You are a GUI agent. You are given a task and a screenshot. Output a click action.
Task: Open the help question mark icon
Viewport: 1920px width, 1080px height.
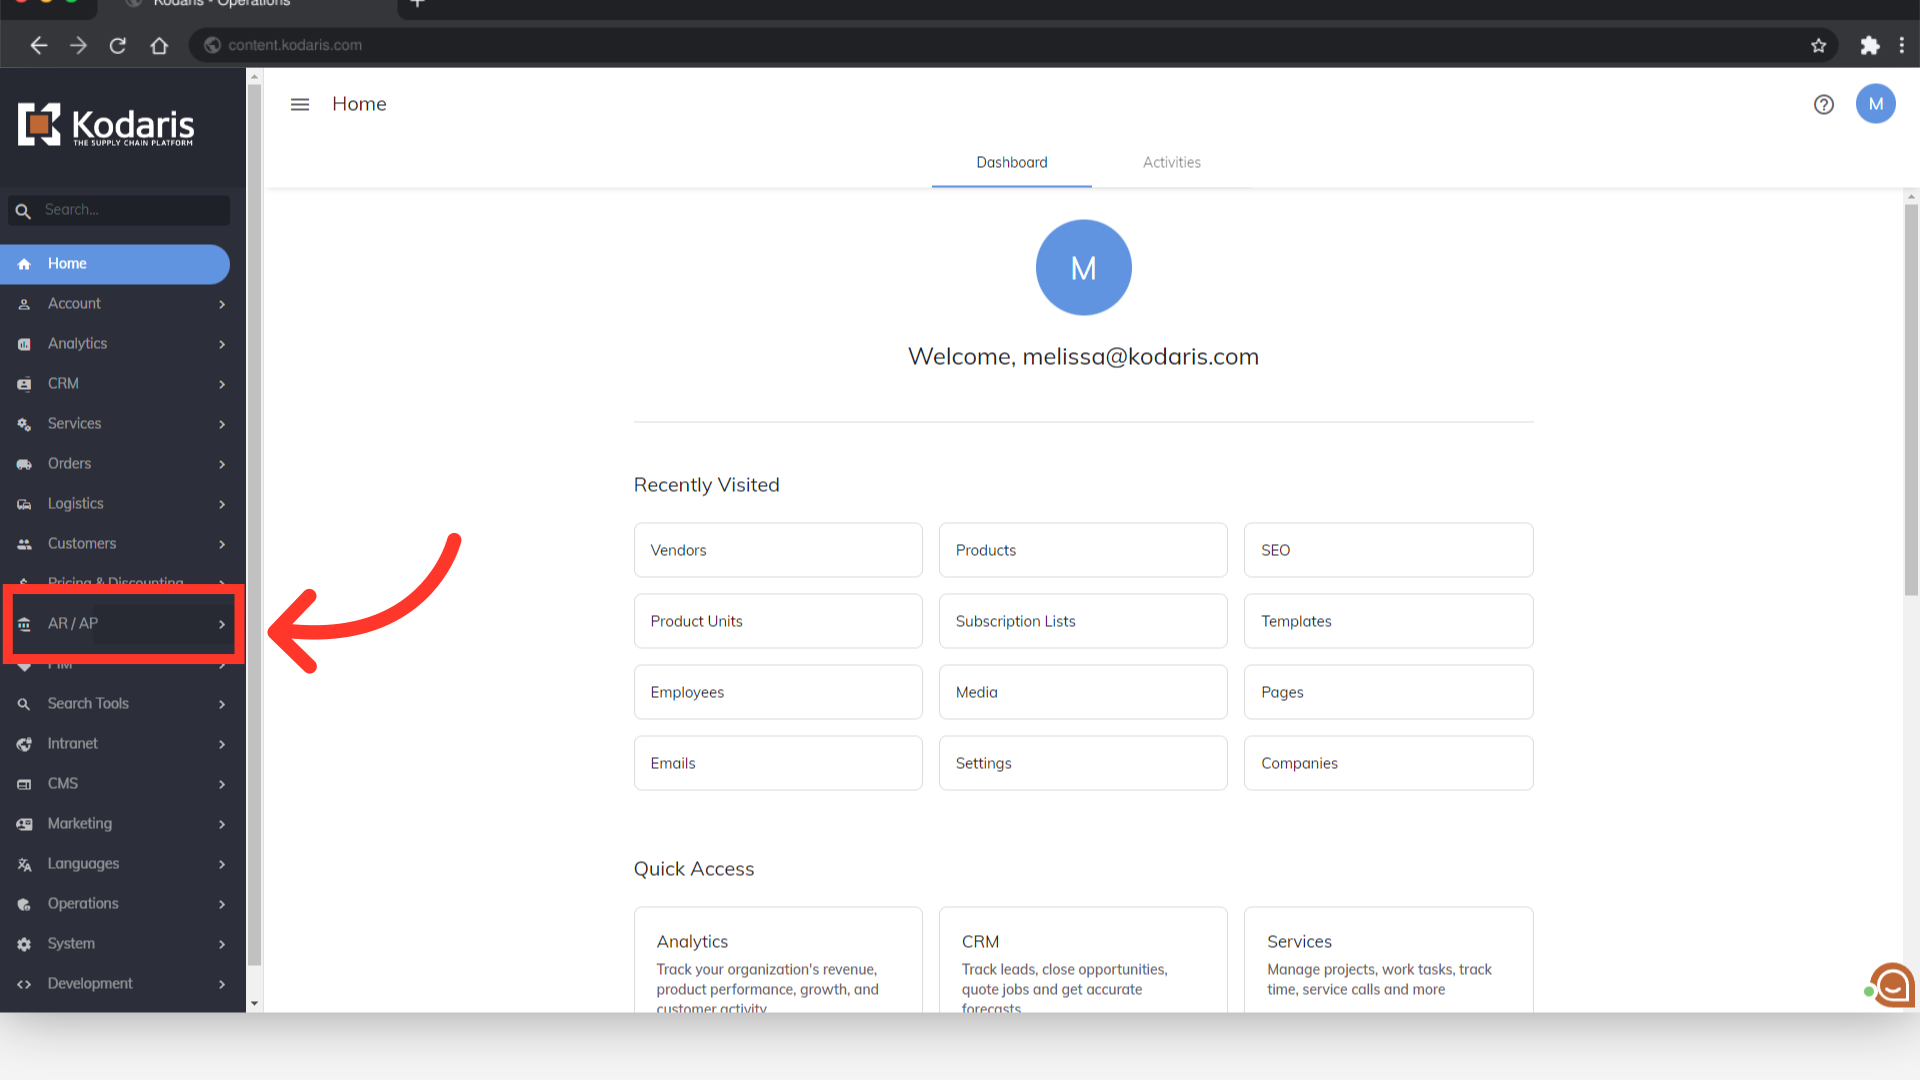(1823, 104)
